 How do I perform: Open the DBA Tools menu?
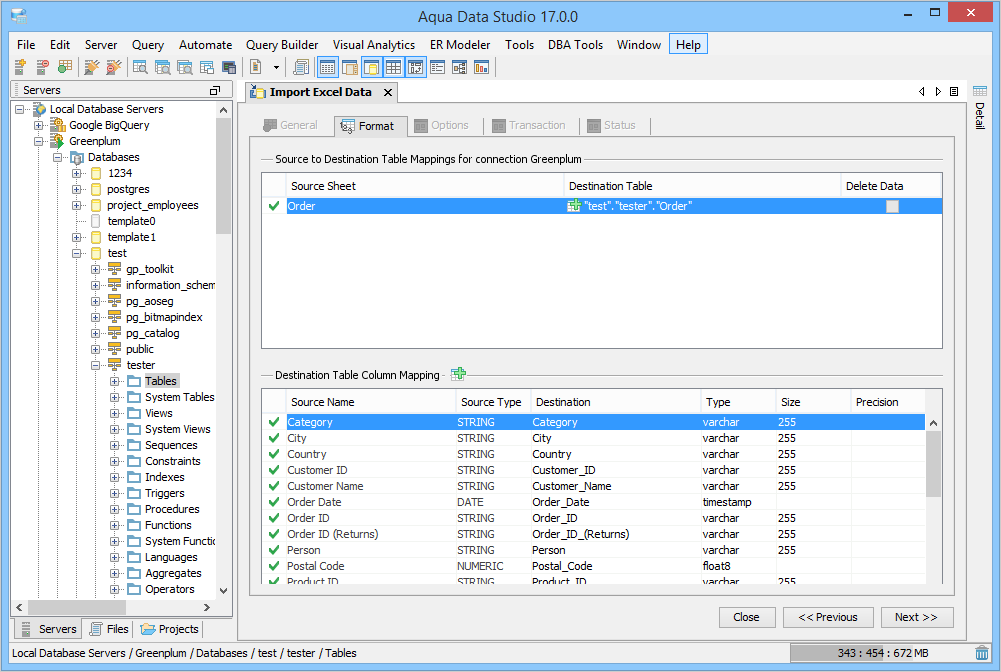pos(575,45)
